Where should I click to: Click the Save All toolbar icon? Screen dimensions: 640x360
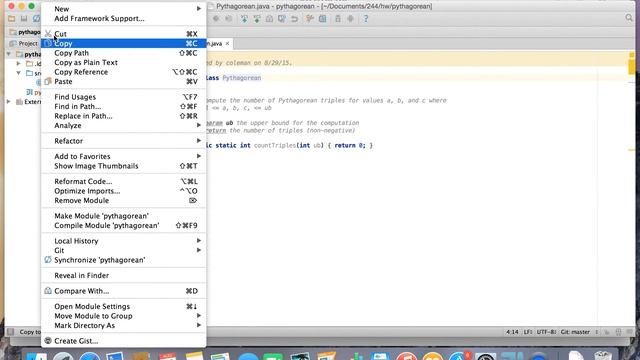click(24, 18)
